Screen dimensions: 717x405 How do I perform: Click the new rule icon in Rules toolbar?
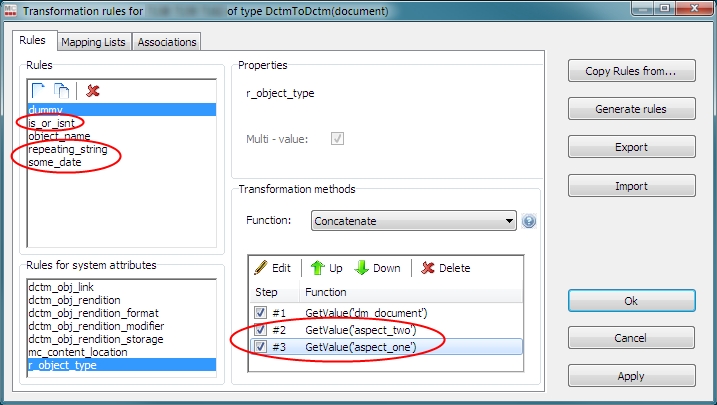pyautogui.click(x=39, y=91)
